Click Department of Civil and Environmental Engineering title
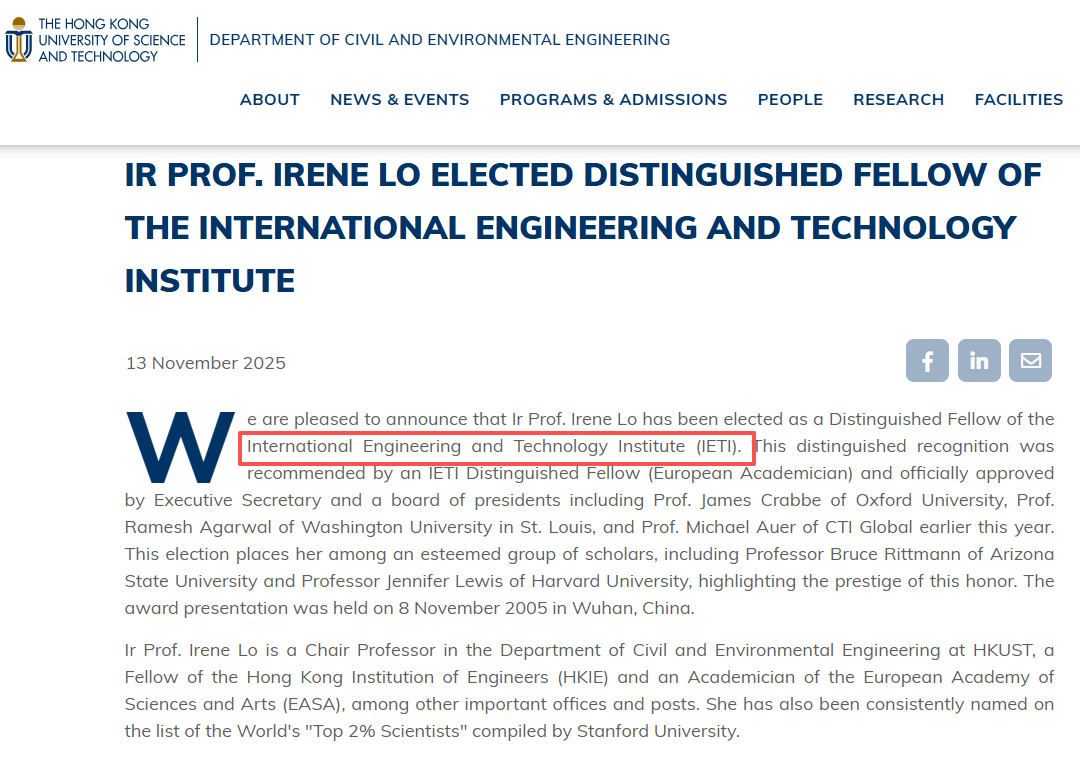This screenshot has width=1080, height=759. click(x=439, y=40)
